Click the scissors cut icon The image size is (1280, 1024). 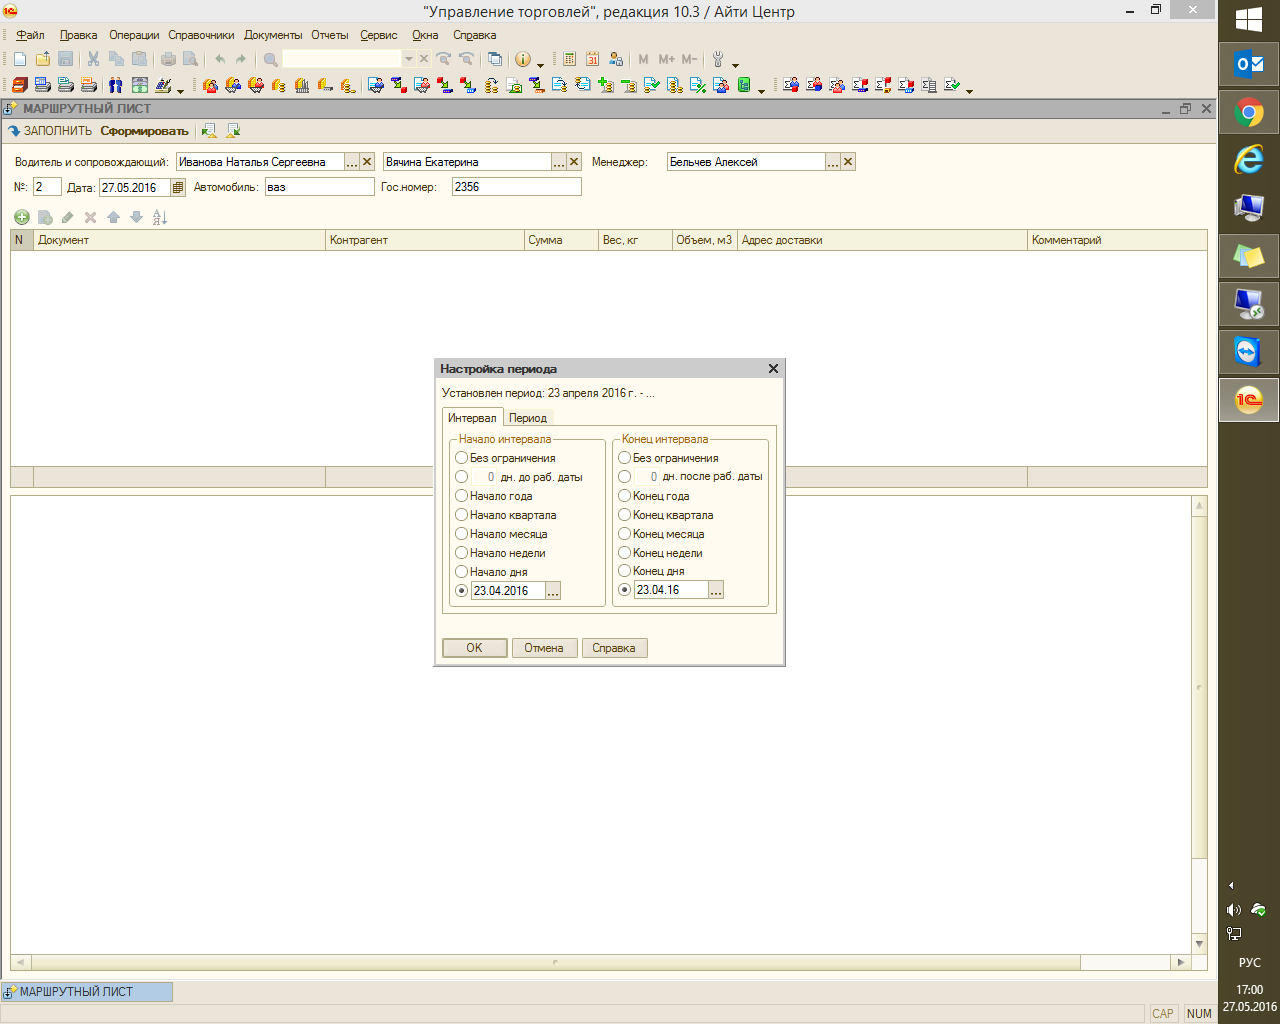[x=93, y=59]
